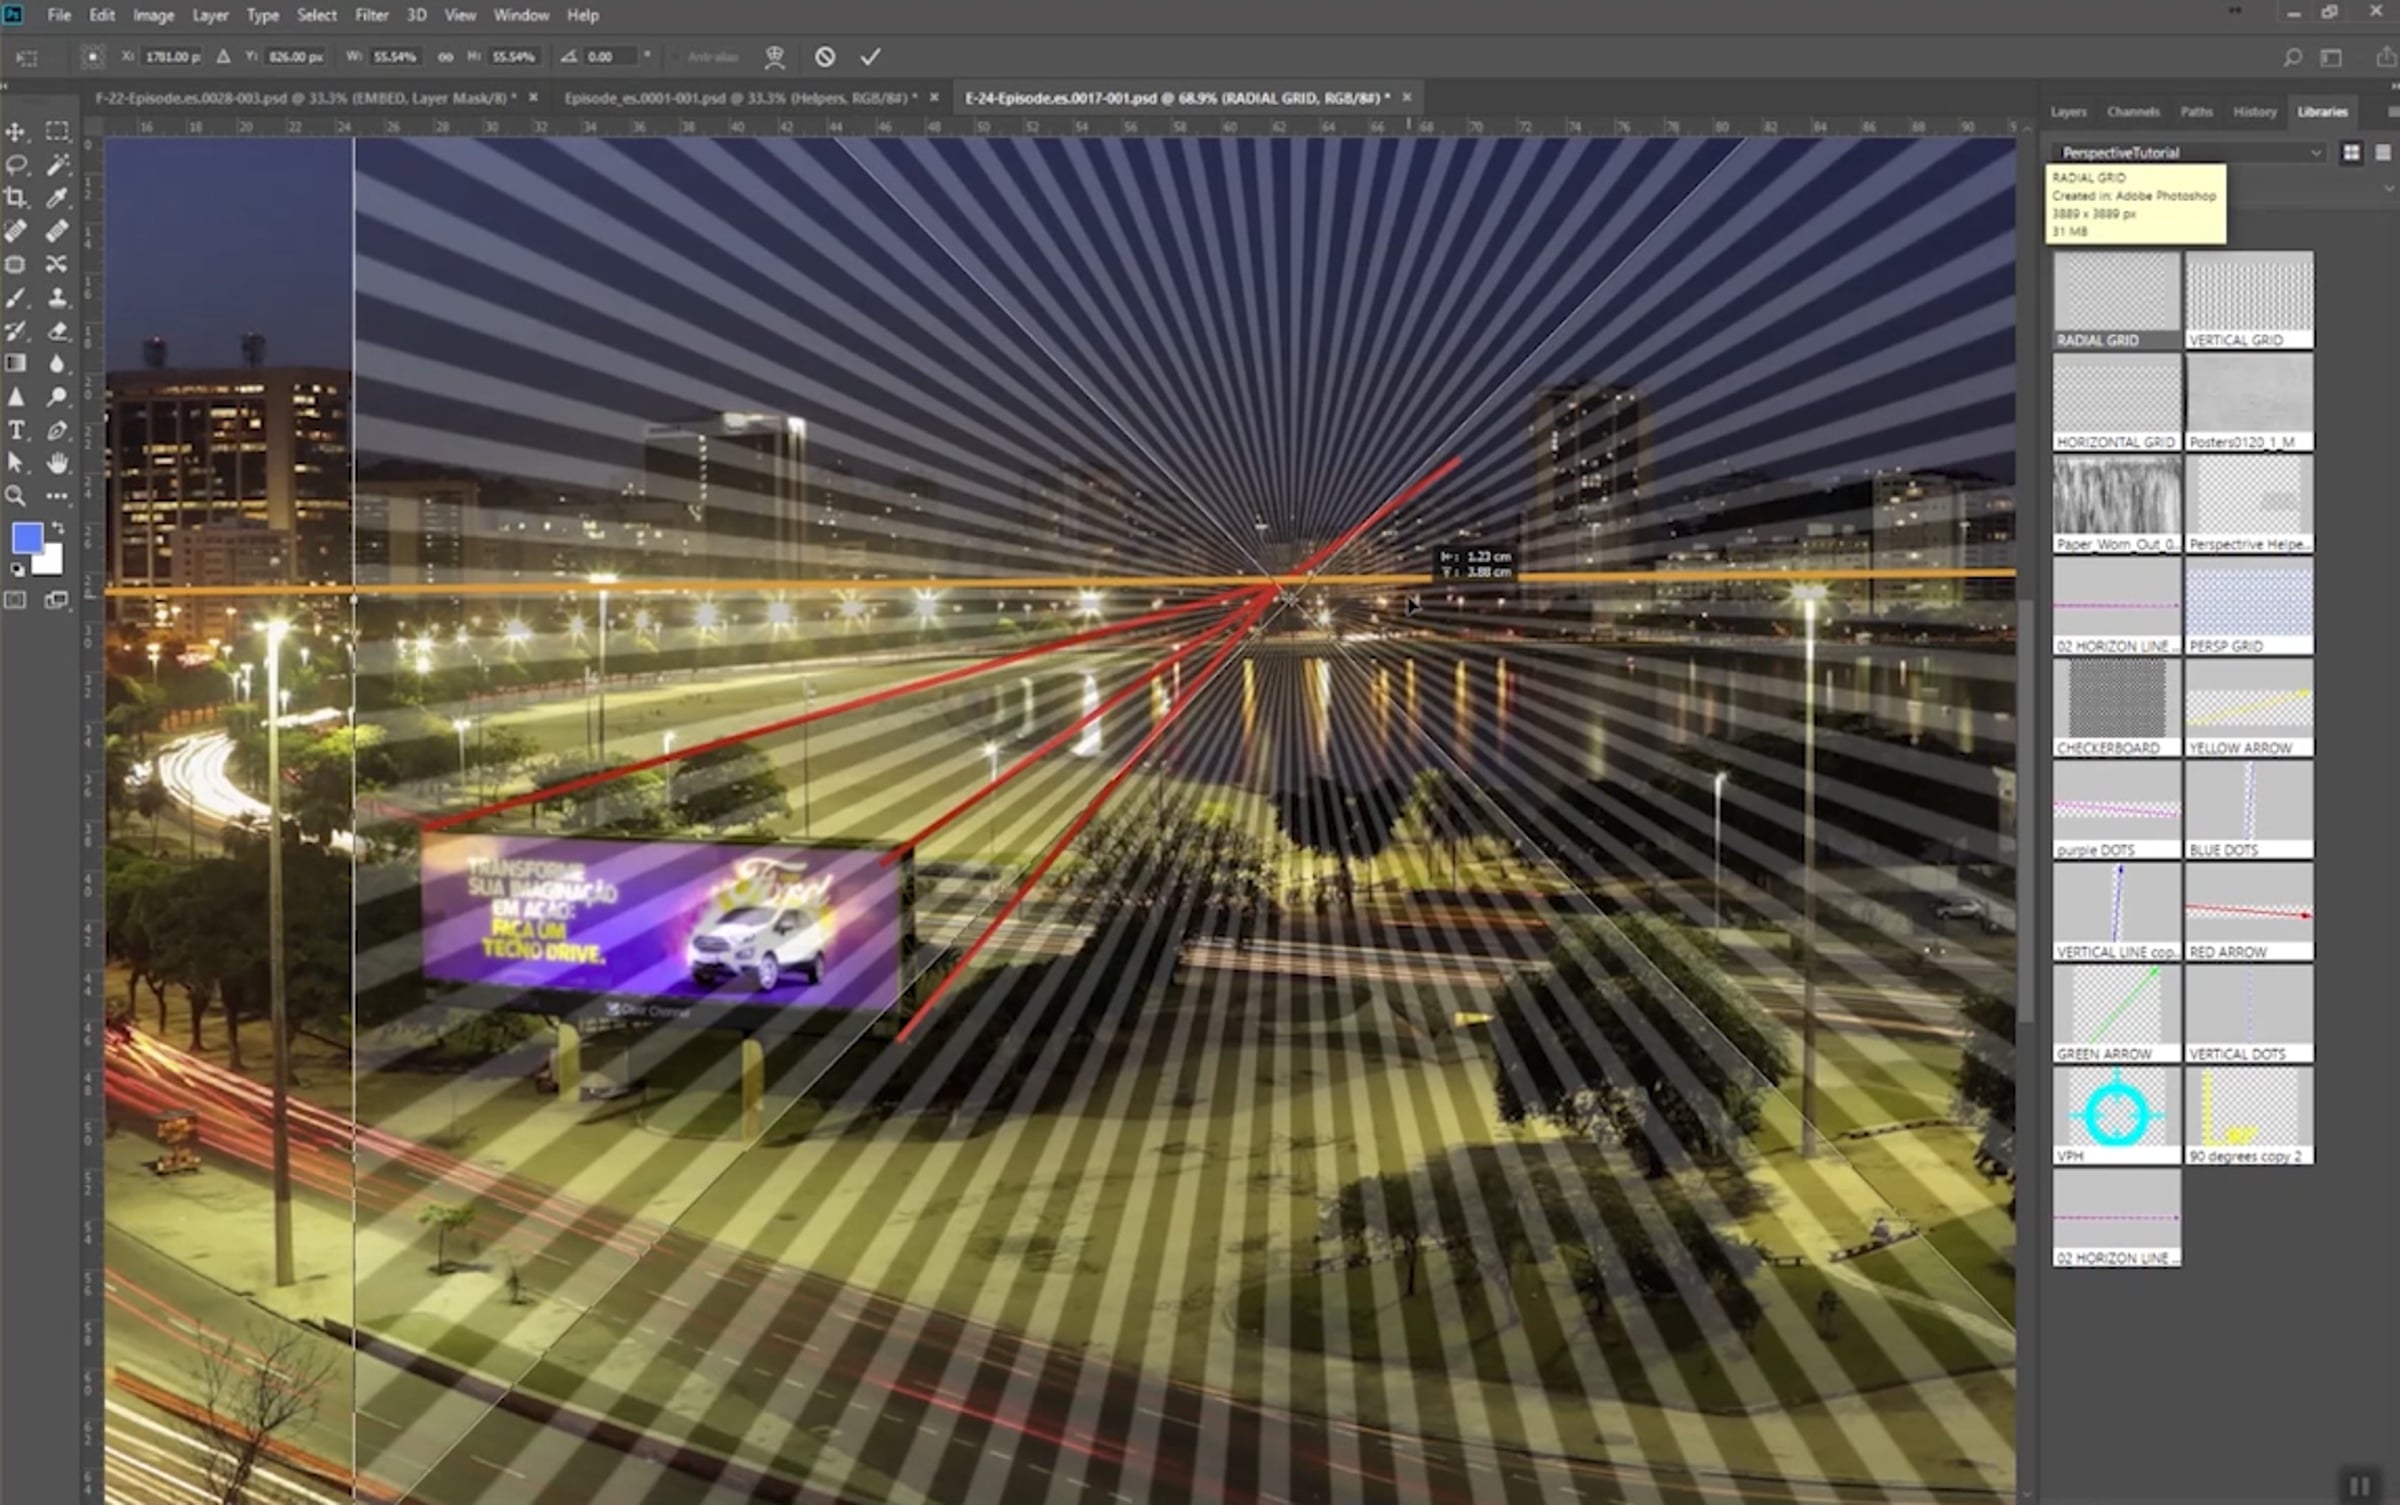
Task: Select the Zoom tool
Action: tap(16, 496)
